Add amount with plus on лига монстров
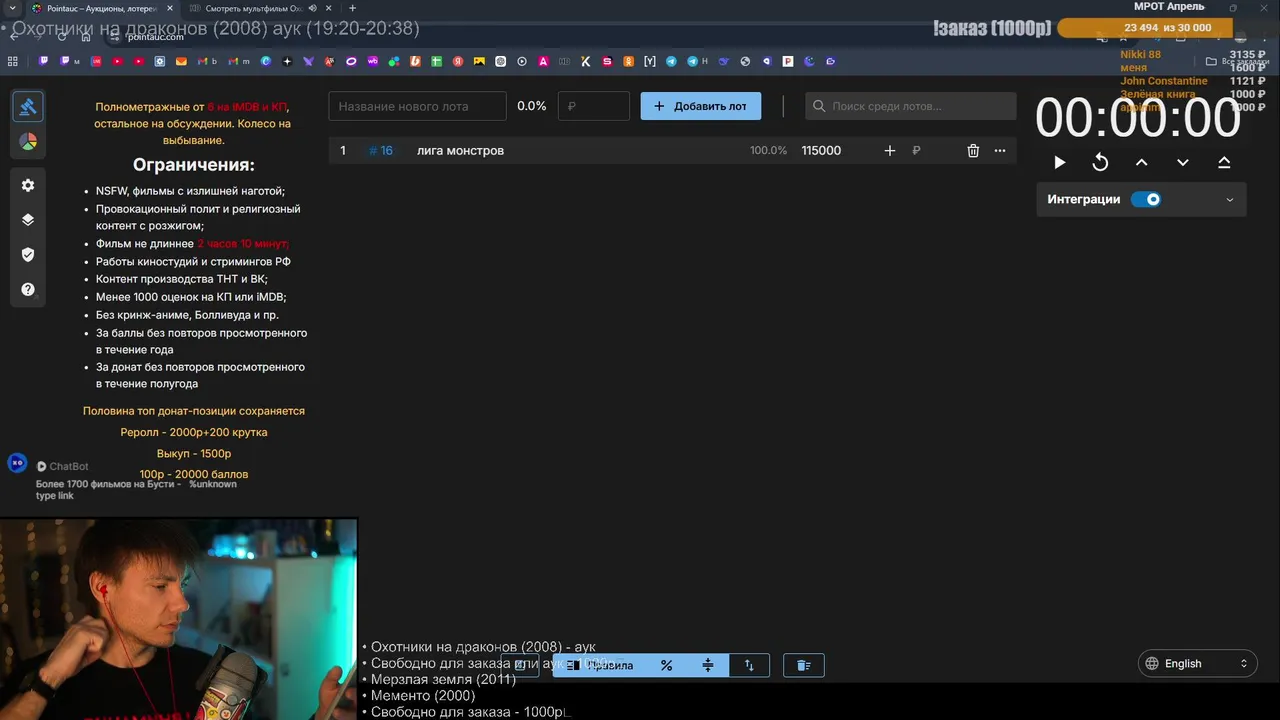1280x720 pixels. (890, 150)
